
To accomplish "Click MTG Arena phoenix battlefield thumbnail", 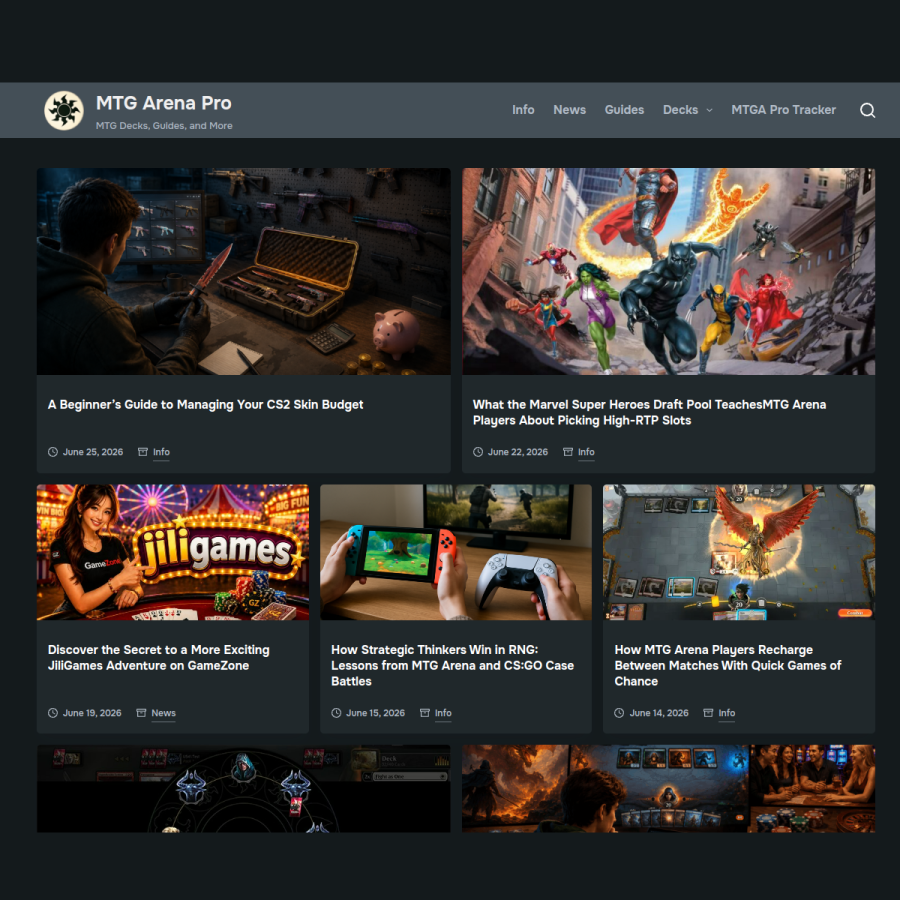I will point(739,552).
